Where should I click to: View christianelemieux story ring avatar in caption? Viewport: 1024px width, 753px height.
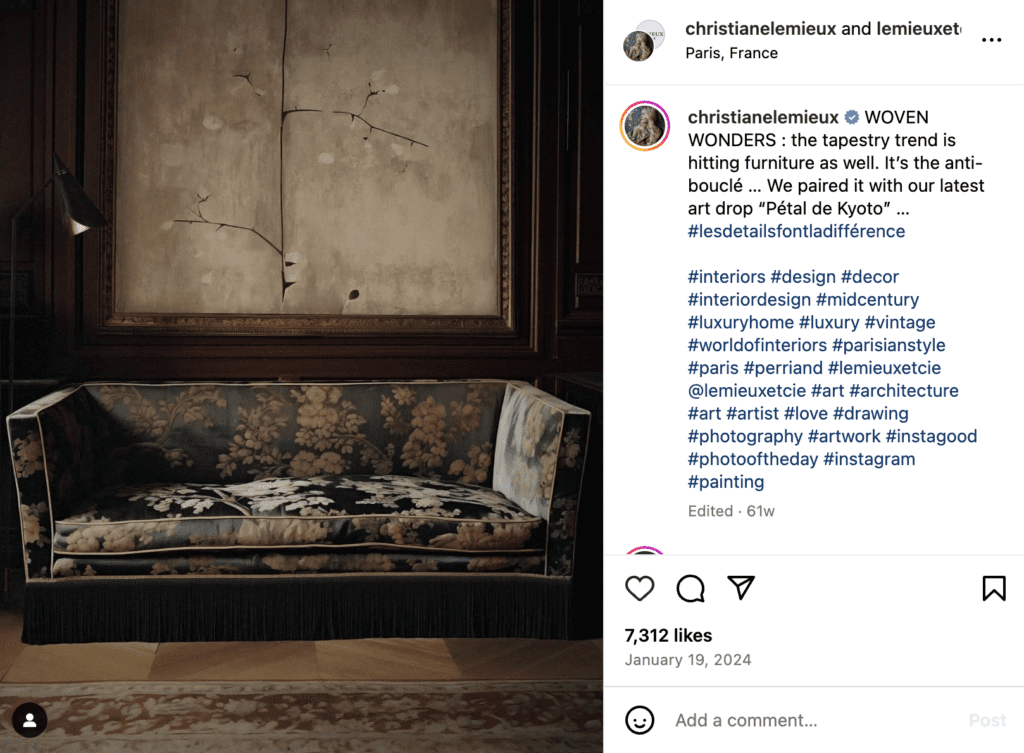[645, 126]
